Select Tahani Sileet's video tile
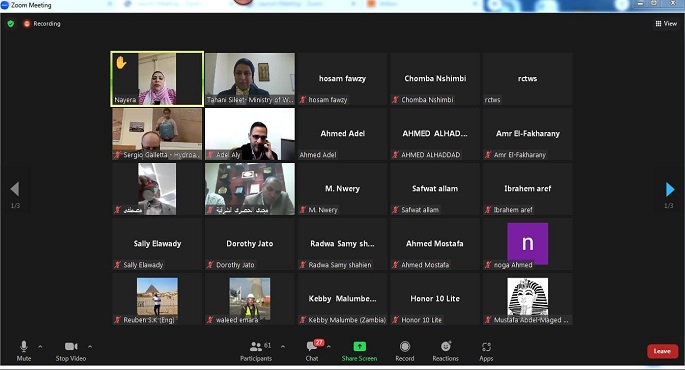This screenshot has height=370, width=685. pos(250,79)
